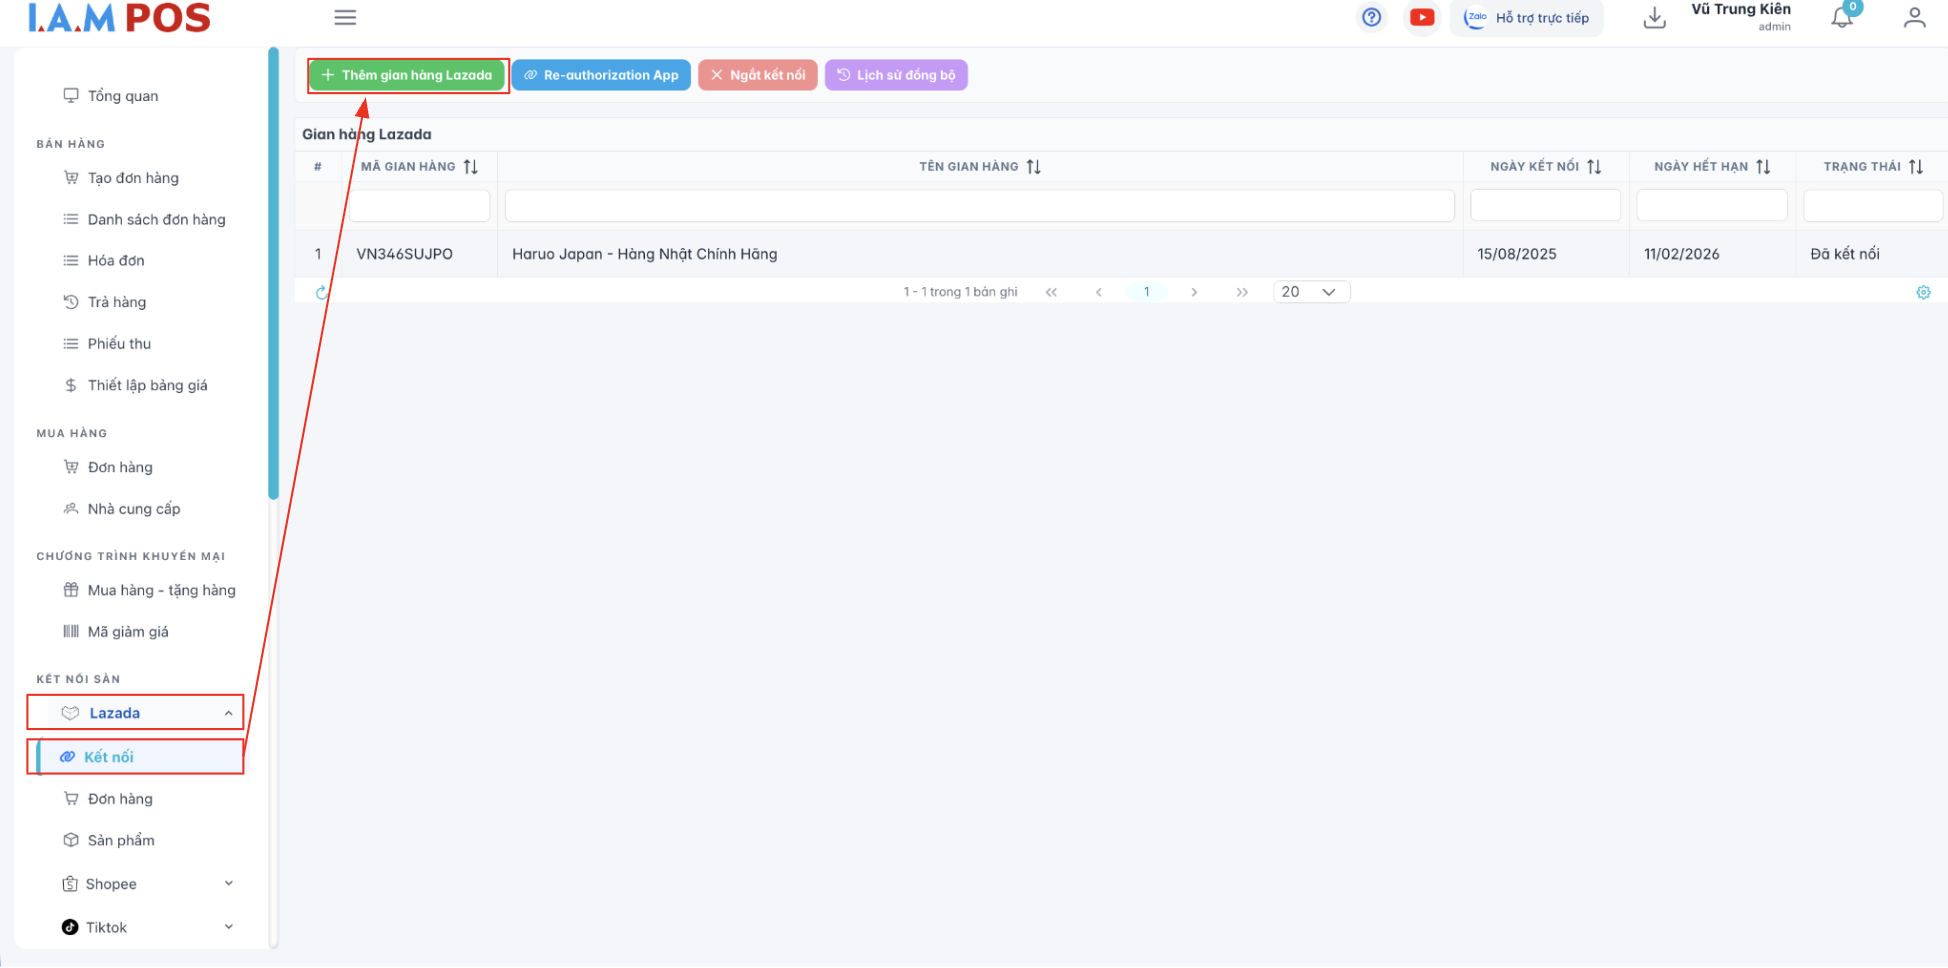
Task: Click the download icon in header
Action: point(1654,18)
